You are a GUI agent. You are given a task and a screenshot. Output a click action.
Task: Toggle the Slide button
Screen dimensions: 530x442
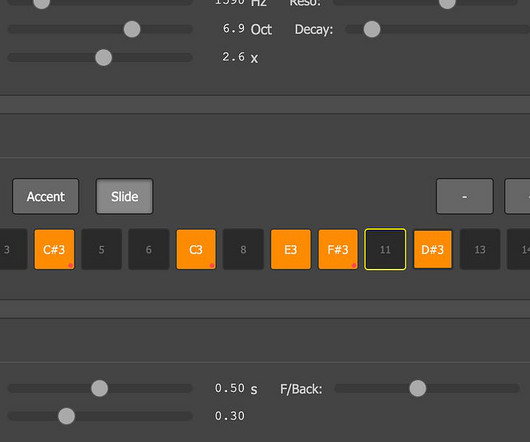(x=124, y=196)
